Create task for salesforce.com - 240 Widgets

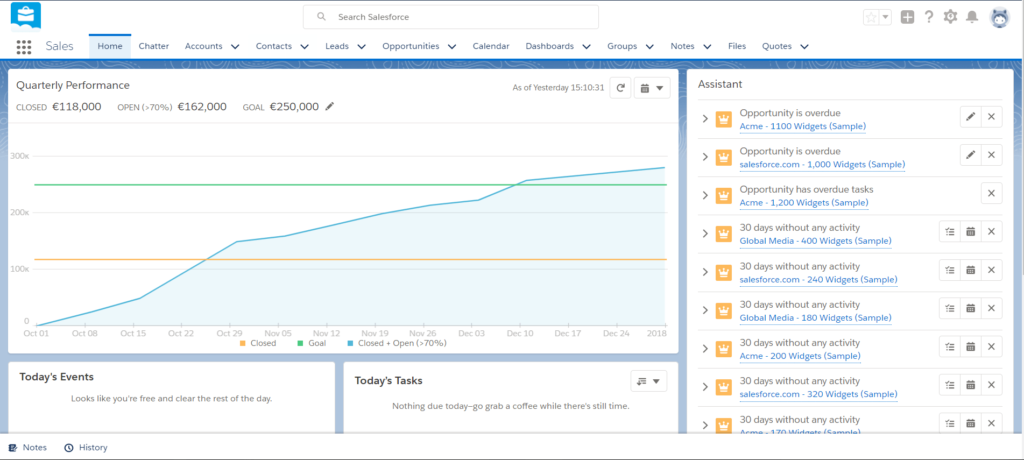point(950,270)
